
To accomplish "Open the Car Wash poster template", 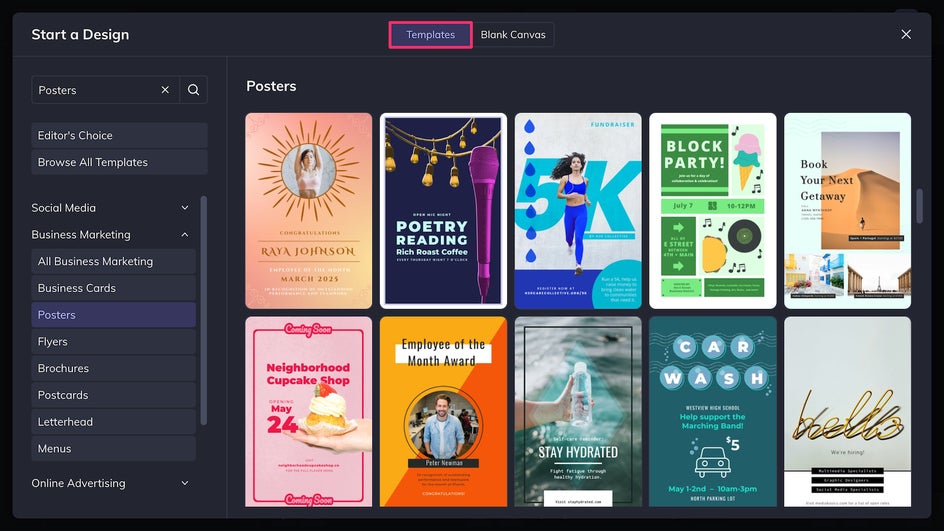I will pyautogui.click(x=713, y=412).
